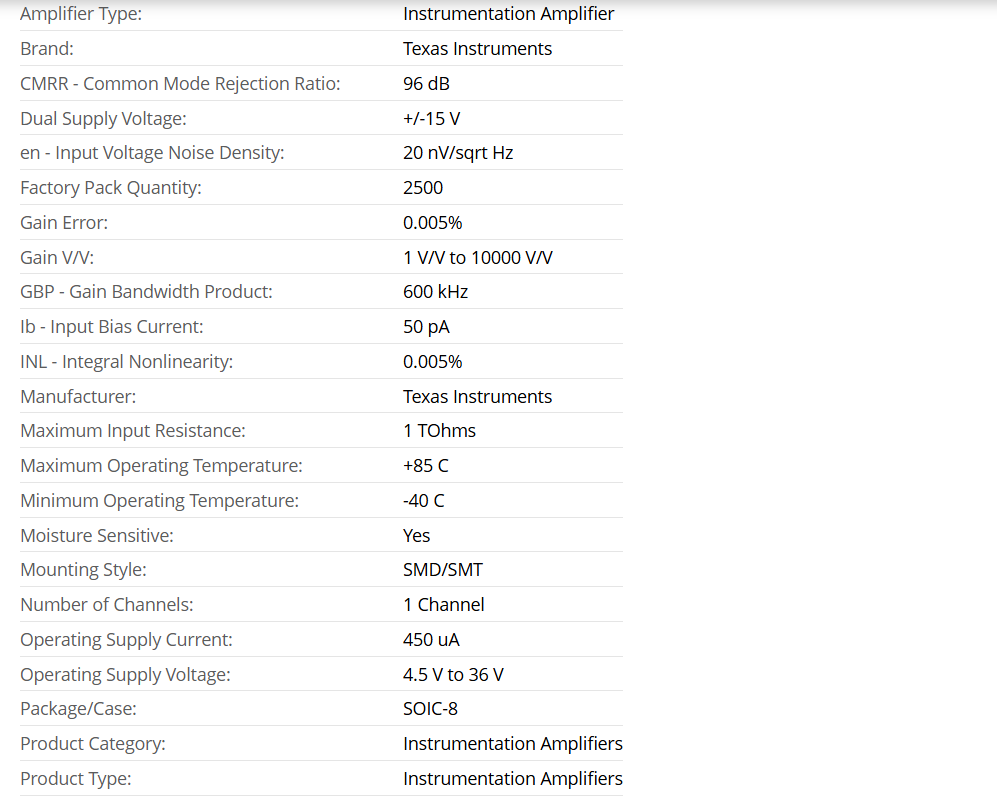Select the Factory Pack Quantity value 2500
997x802 pixels.
pyautogui.click(x=423, y=188)
